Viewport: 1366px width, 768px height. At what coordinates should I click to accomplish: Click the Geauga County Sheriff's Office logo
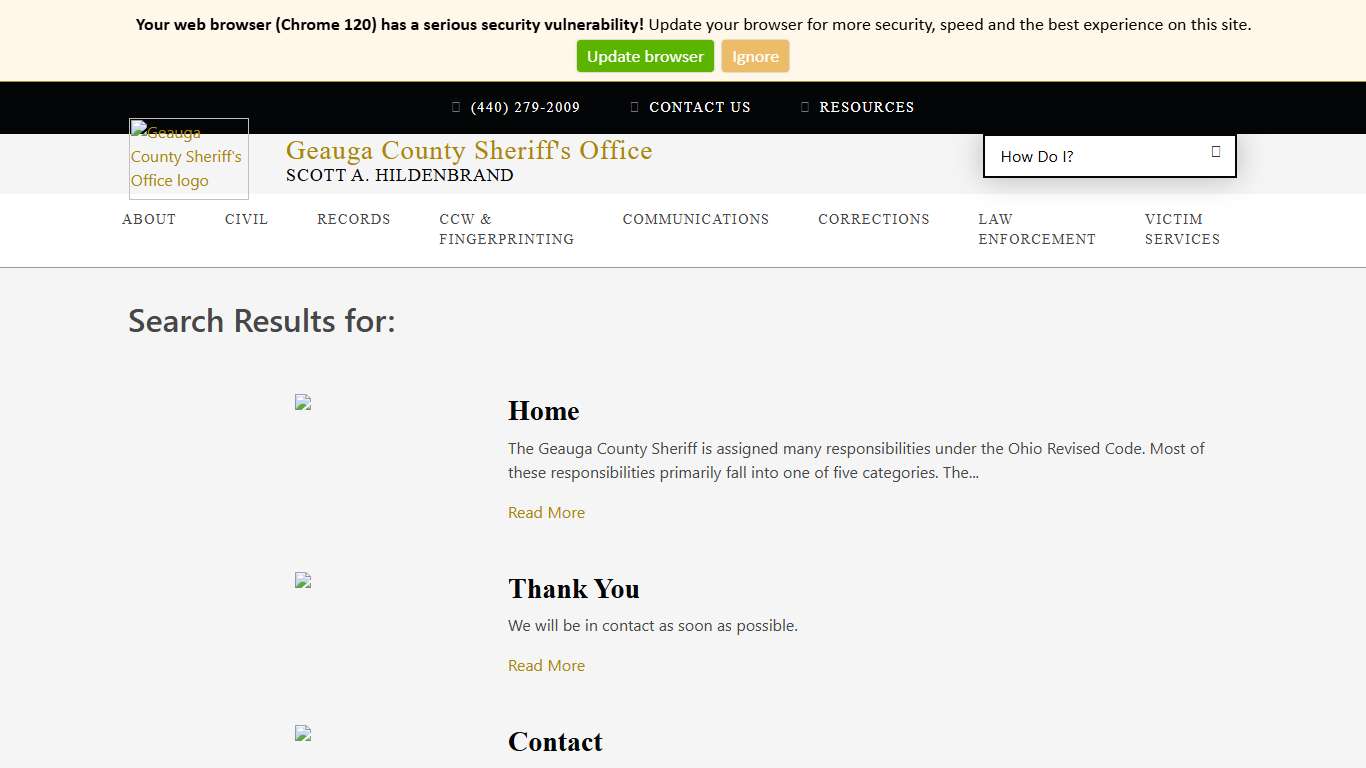(188, 157)
